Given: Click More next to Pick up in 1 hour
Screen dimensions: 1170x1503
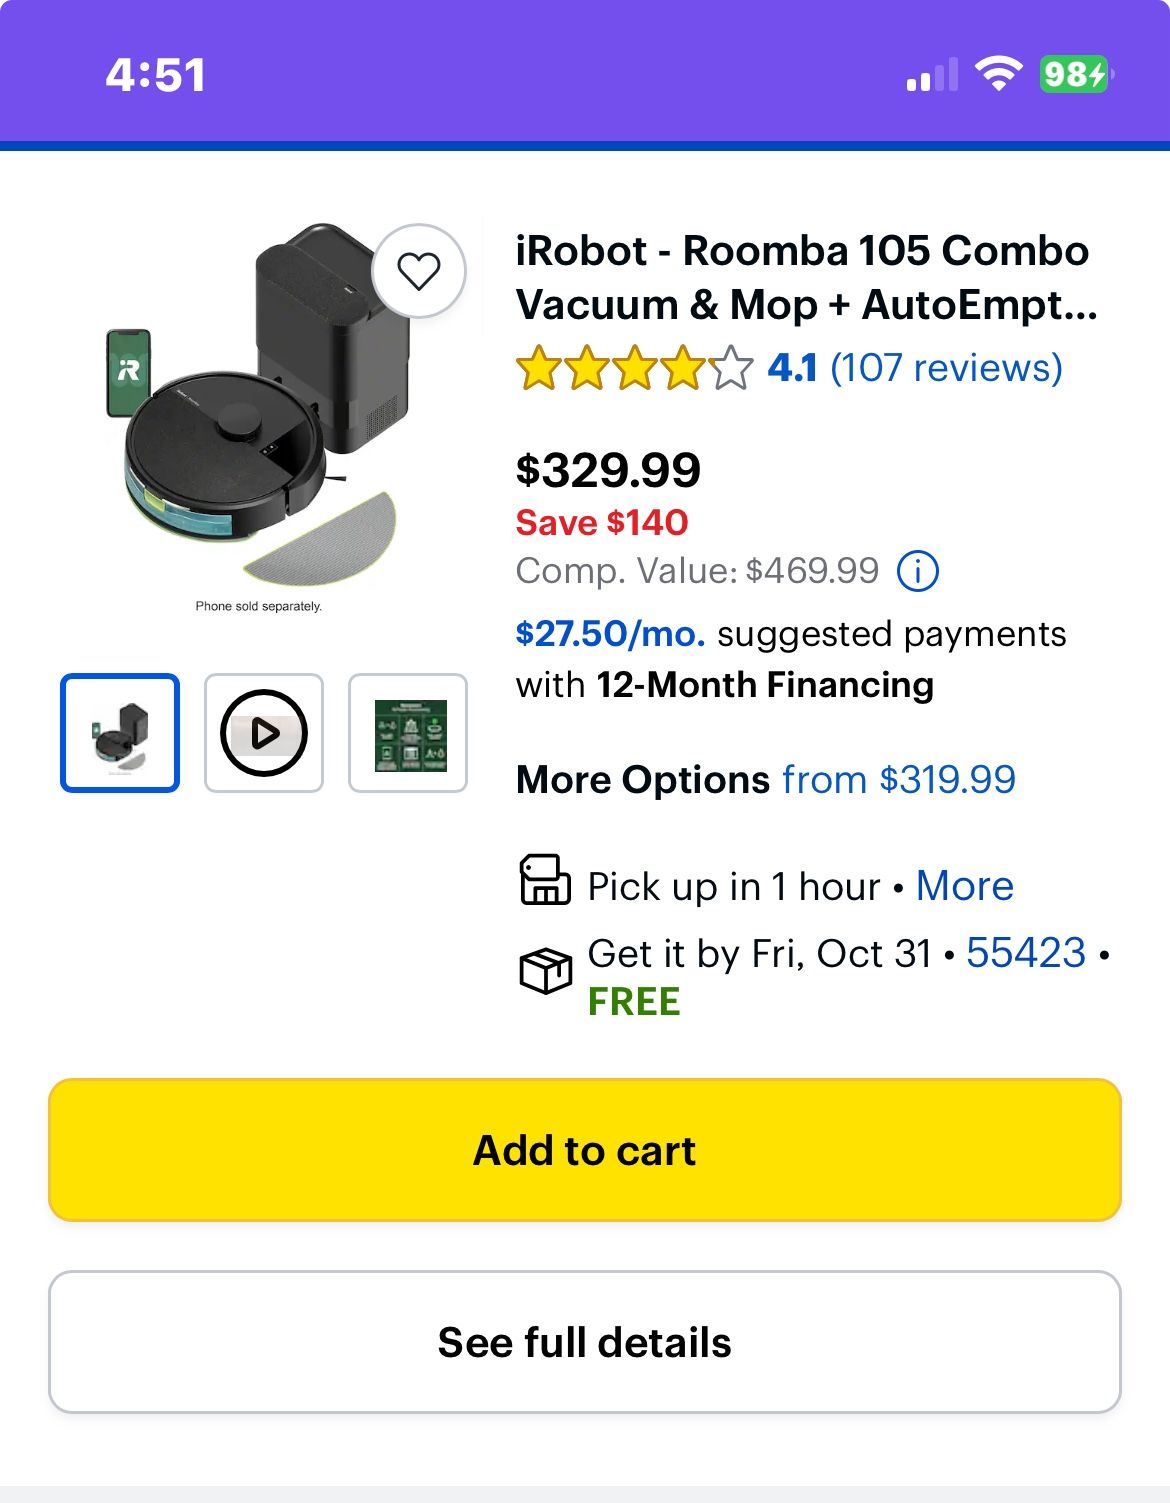Looking at the screenshot, I should (x=964, y=886).
